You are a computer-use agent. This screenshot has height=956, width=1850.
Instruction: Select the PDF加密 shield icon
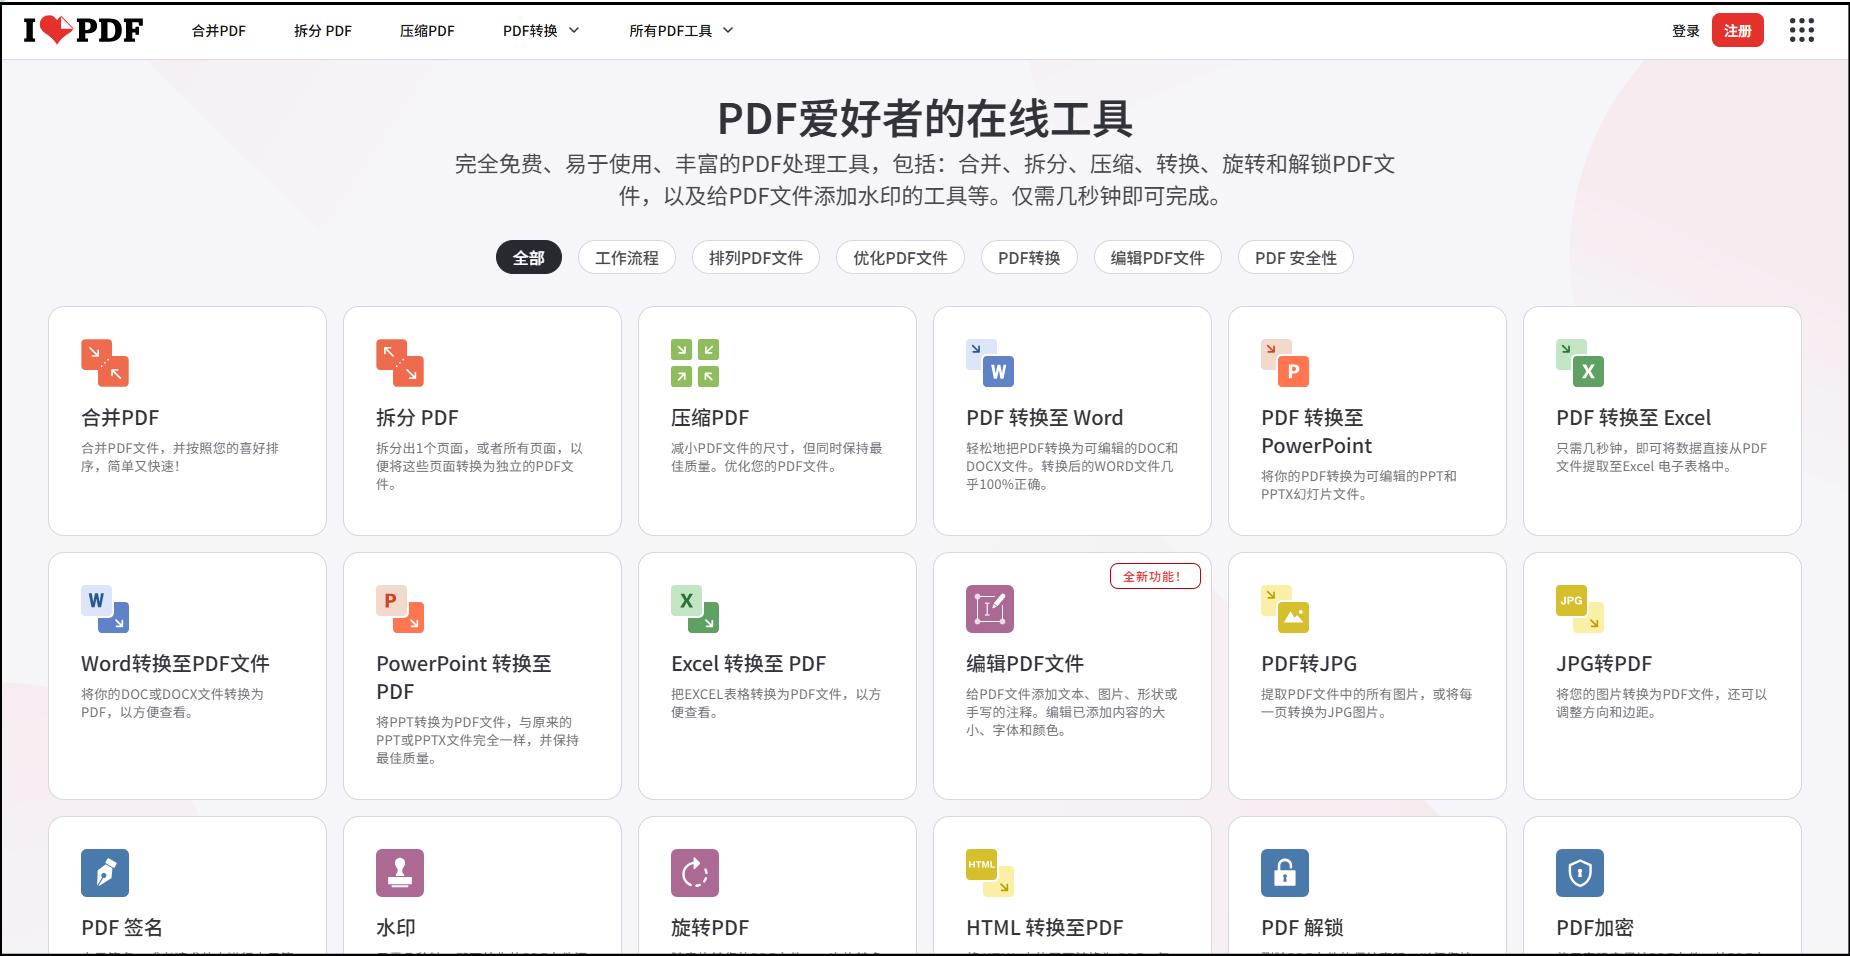pos(1580,873)
